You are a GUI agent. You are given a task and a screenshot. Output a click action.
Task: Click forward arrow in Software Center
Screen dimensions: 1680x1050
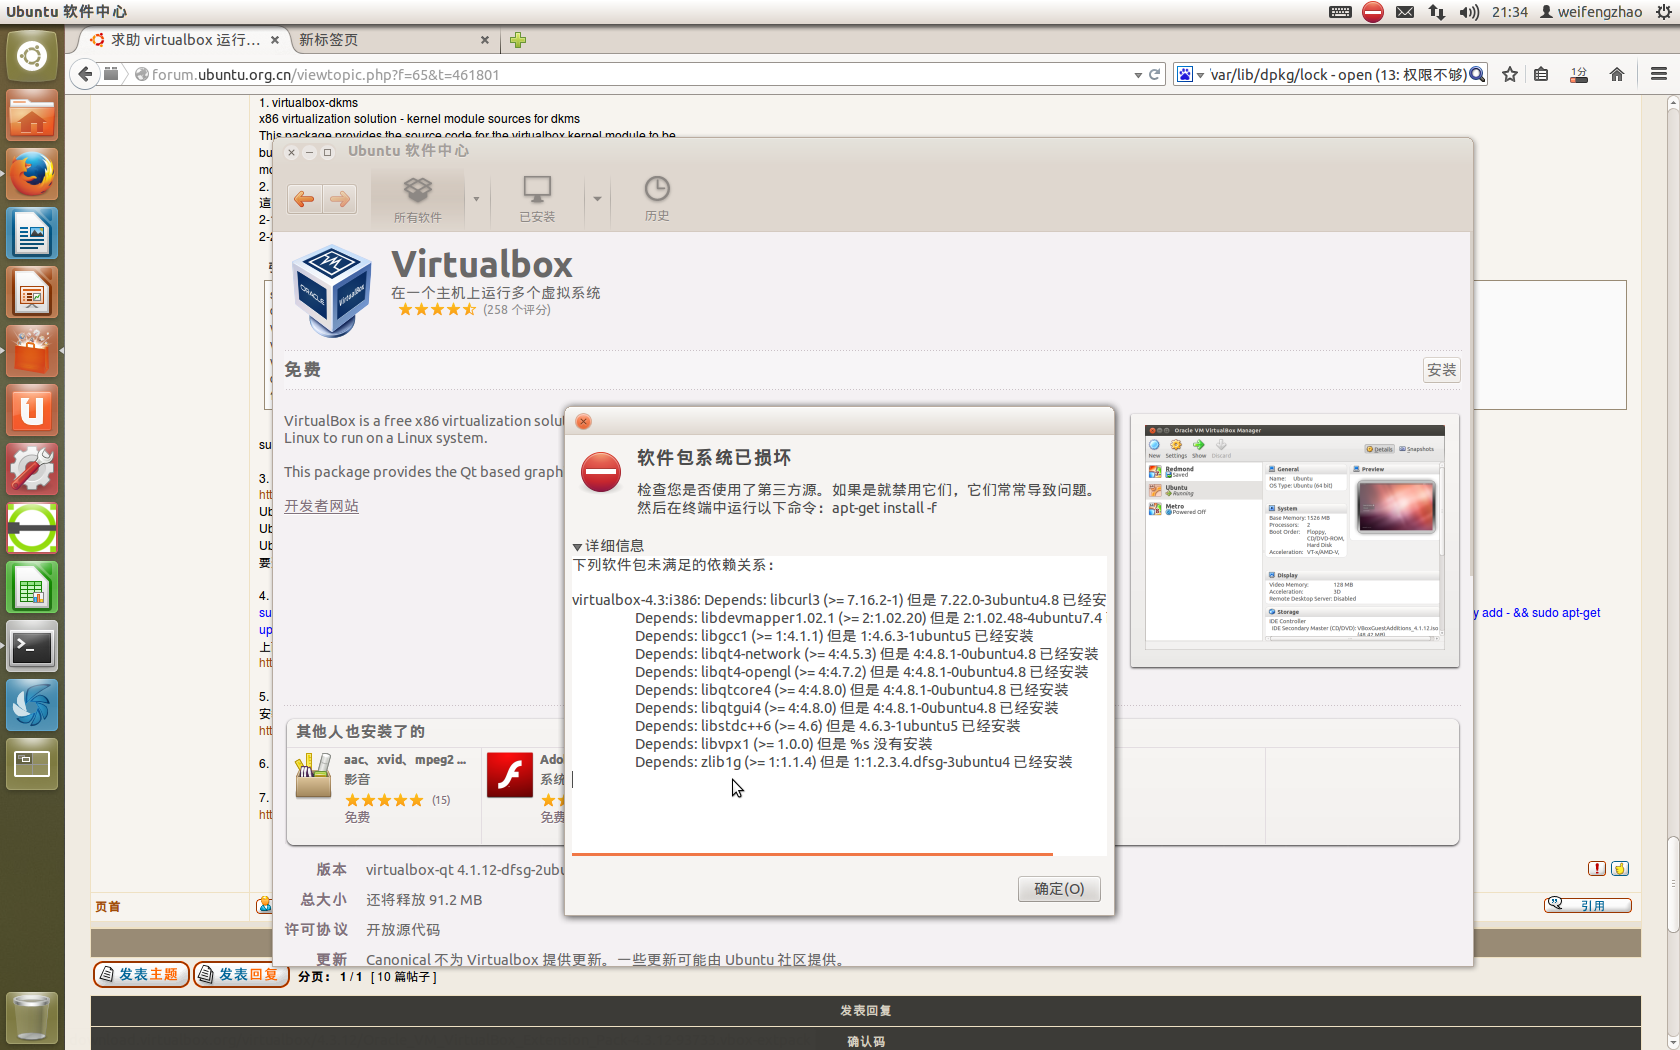(340, 199)
